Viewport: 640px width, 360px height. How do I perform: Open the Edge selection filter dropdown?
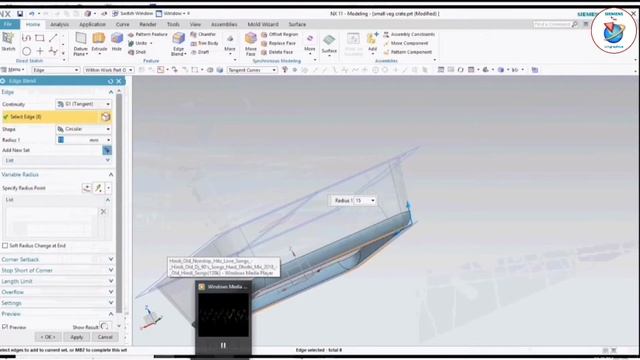(x=56, y=70)
